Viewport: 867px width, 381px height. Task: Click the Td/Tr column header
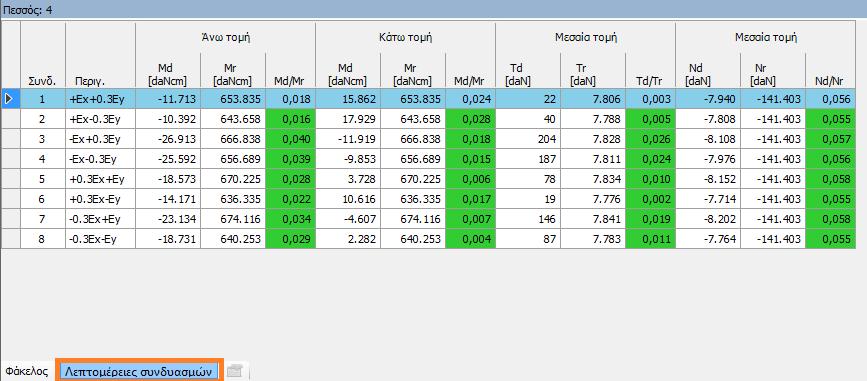click(x=650, y=82)
